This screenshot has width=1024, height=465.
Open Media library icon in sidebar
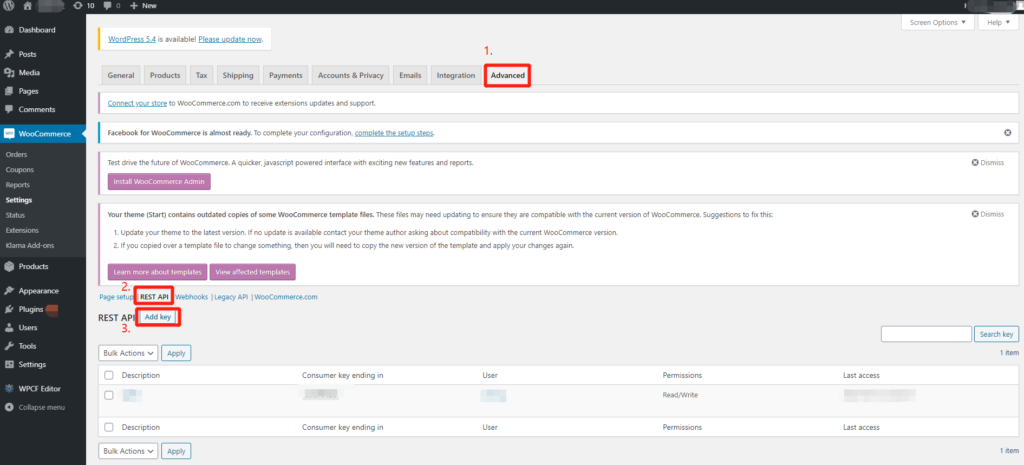coord(9,72)
